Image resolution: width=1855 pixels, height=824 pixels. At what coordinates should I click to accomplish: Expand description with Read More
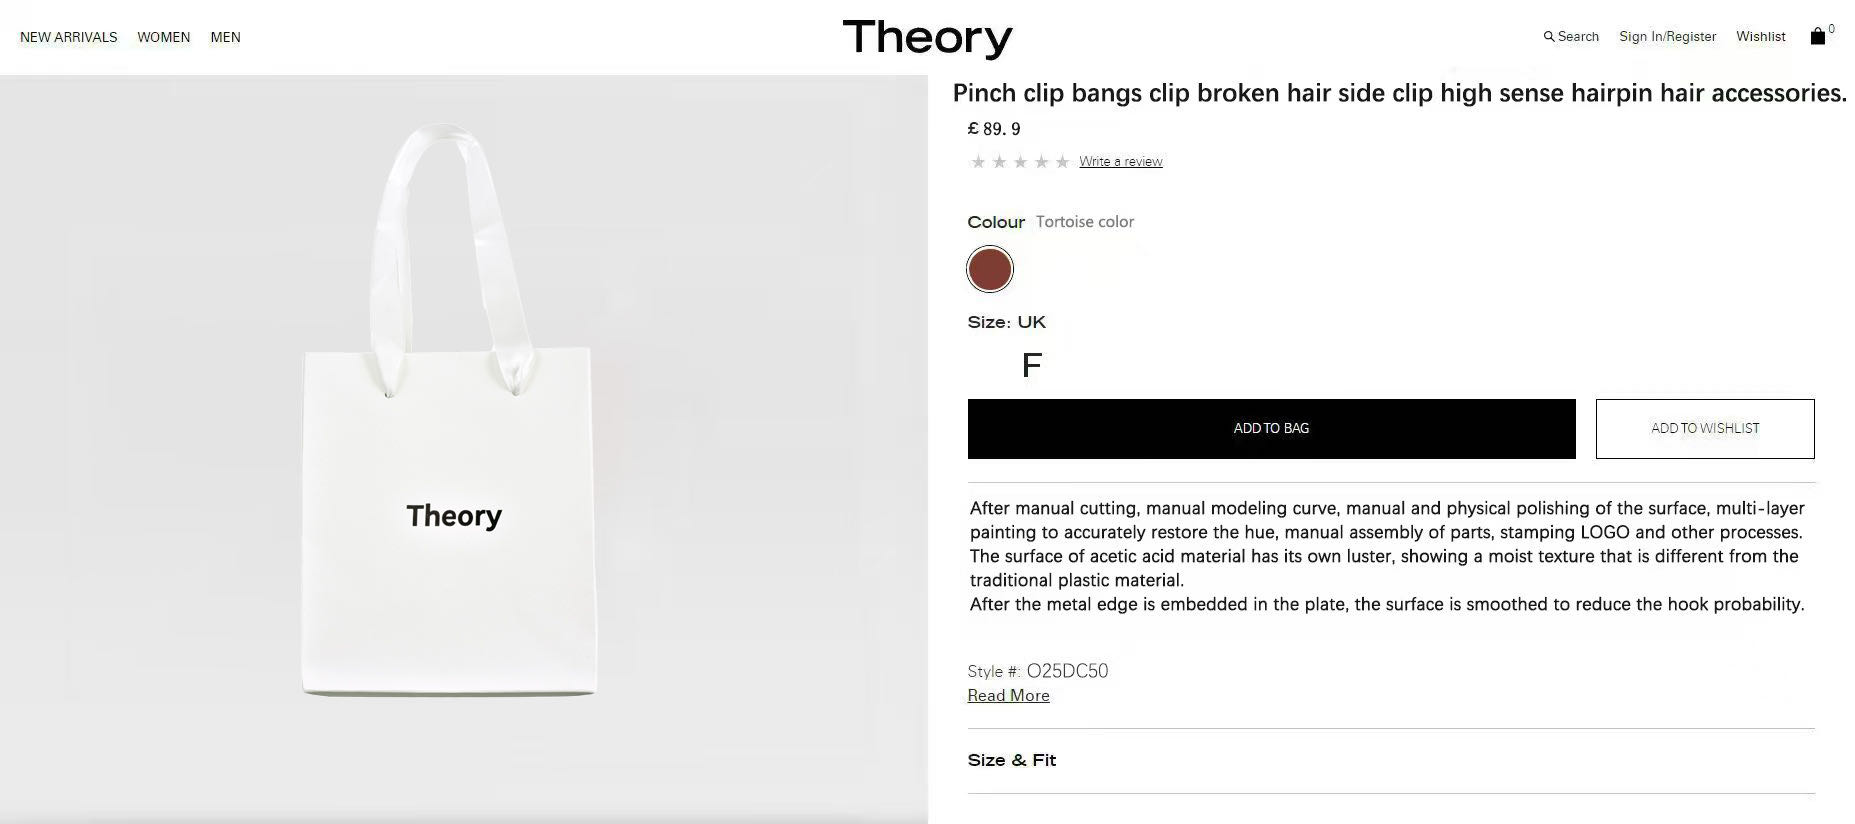click(x=1008, y=696)
